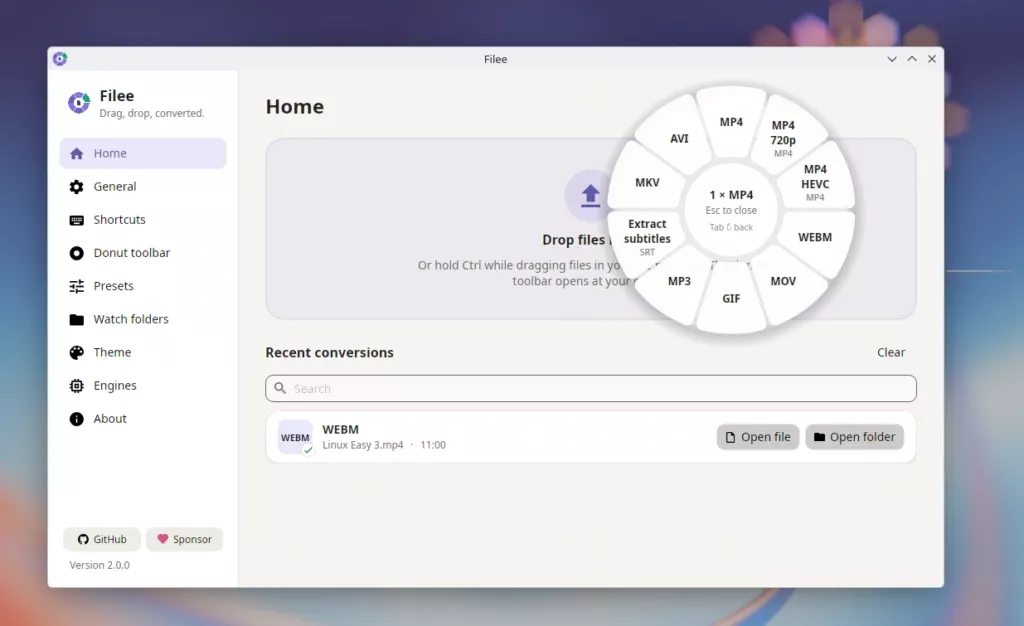
Task: Open the Donut toolbar settings
Action: [143, 253]
